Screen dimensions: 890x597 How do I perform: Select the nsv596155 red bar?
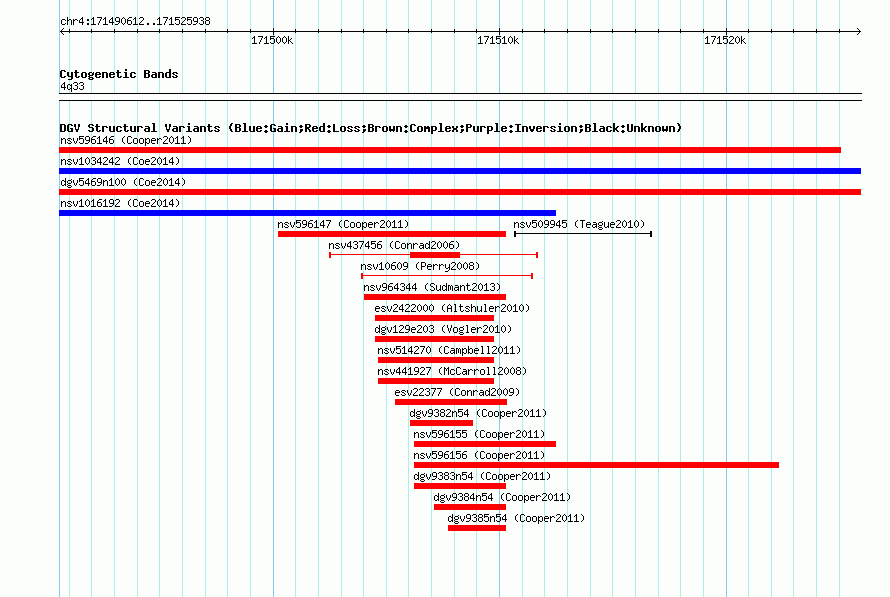(x=485, y=444)
